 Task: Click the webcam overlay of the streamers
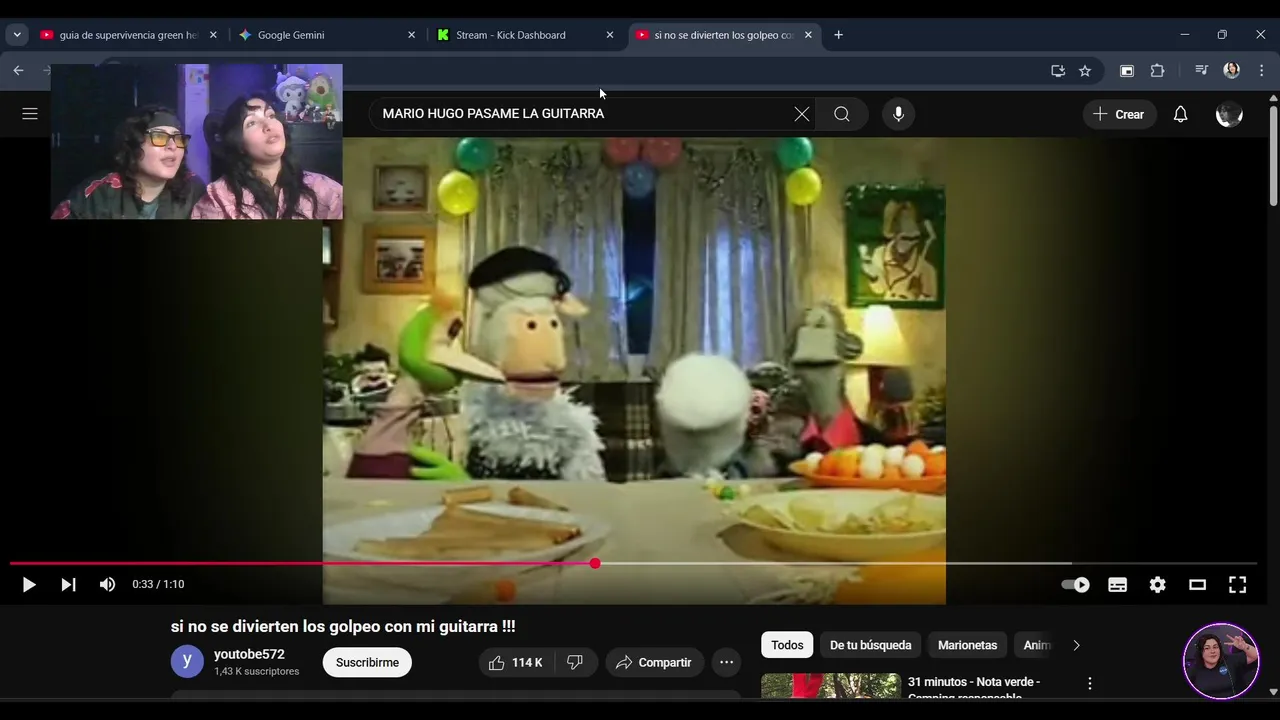[197, 142]
